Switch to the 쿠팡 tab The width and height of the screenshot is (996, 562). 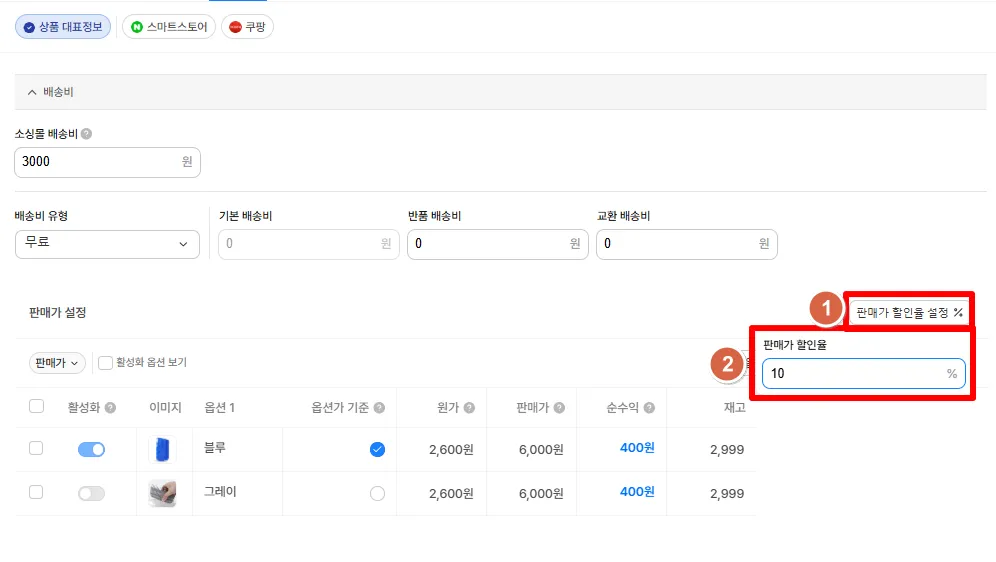tap(248, 27)
